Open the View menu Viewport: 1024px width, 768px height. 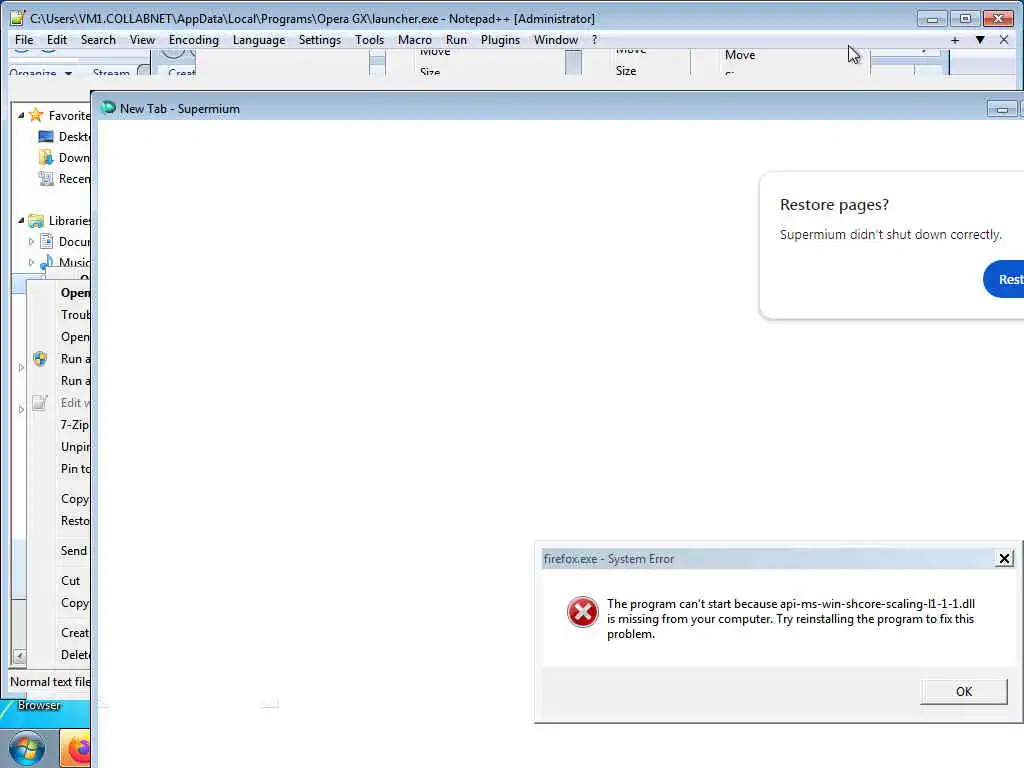(x=142, y=40)
